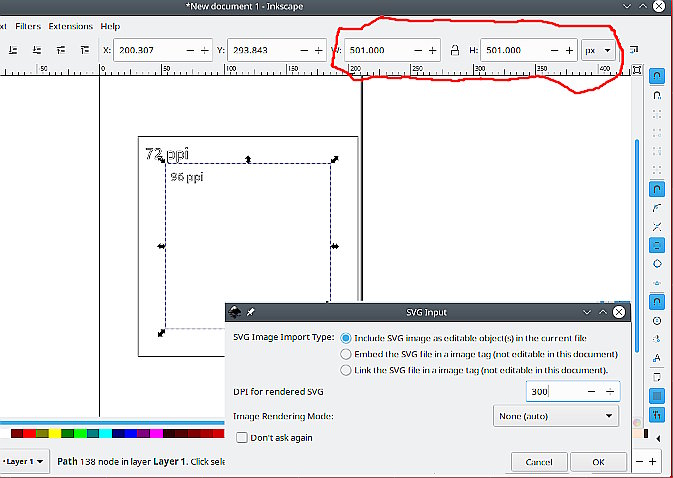Increase DPI for rendered SVG with plus
Image resolution: width=673 pixels, height=478 pixels.
click(610, 391)
